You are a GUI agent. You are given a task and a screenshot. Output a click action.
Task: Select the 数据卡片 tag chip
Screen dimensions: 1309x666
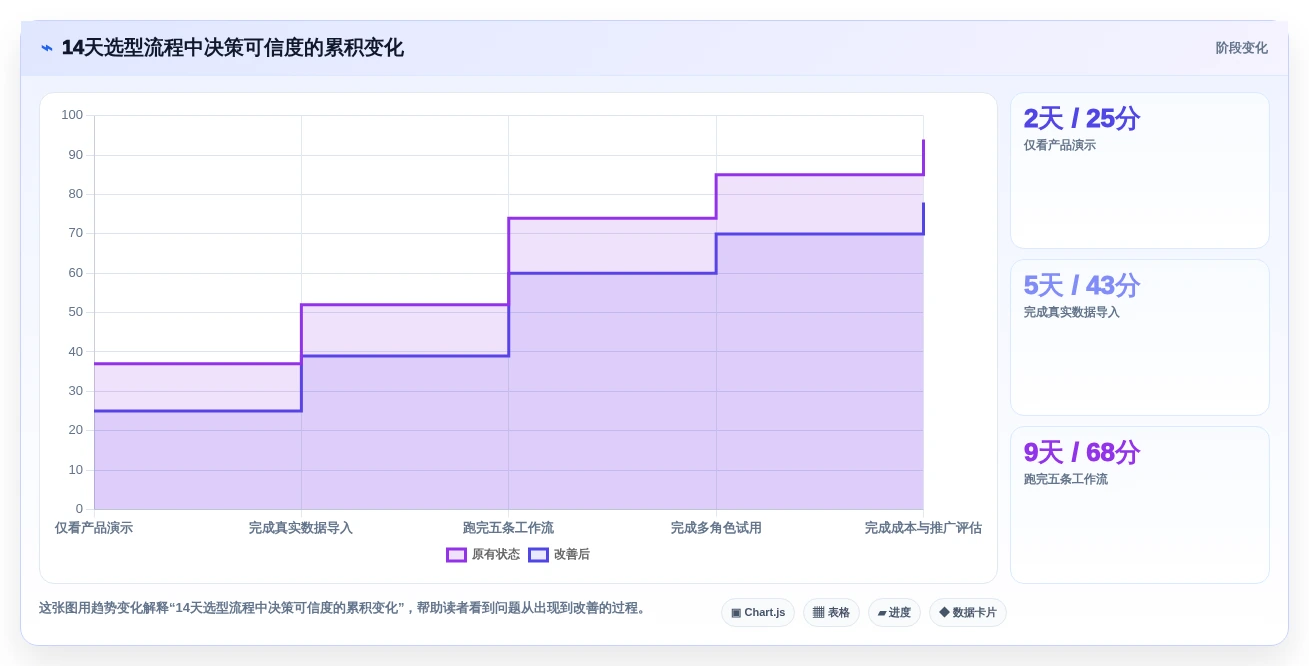pos(968,612)
